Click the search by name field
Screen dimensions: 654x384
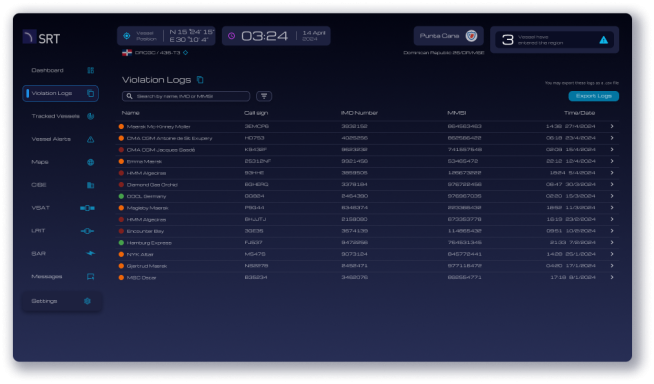[186, 96]
